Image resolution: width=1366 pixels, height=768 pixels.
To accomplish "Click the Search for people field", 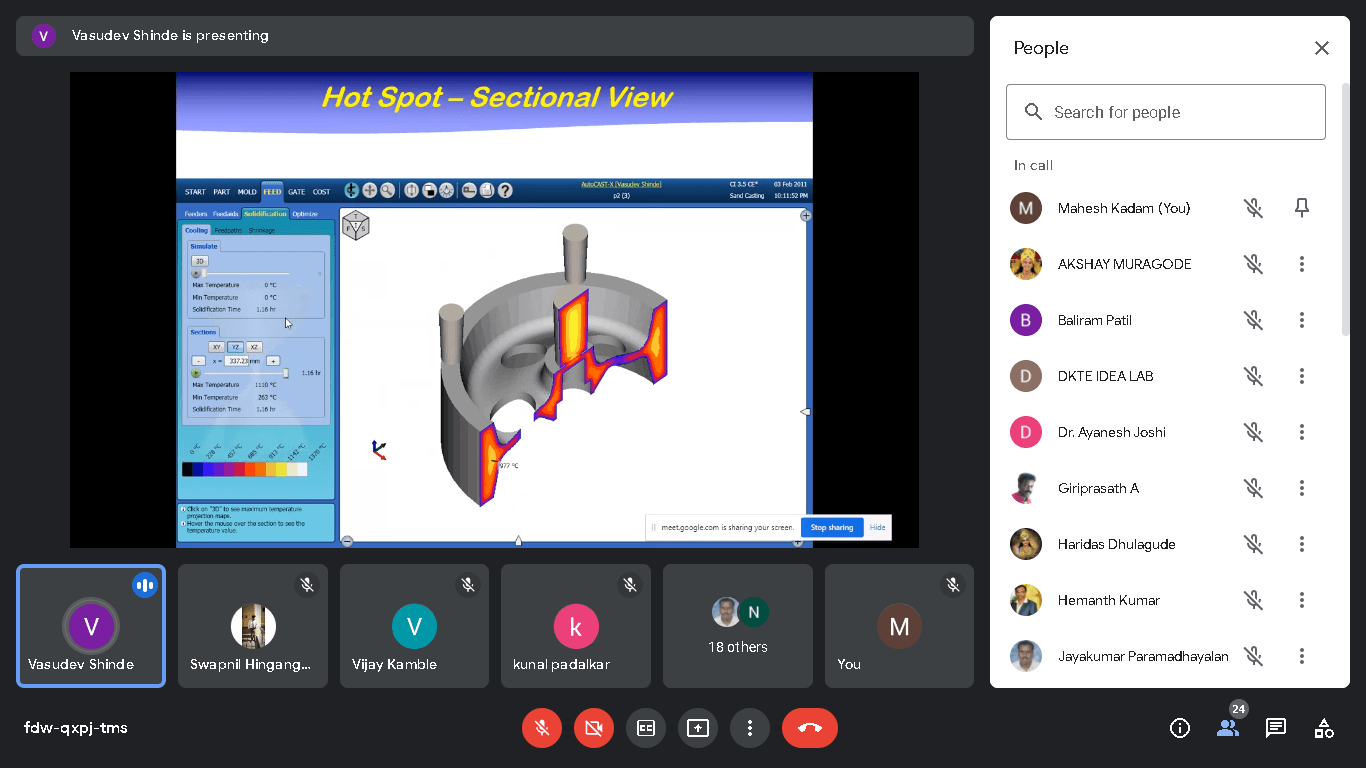I will pos(1166,112).
